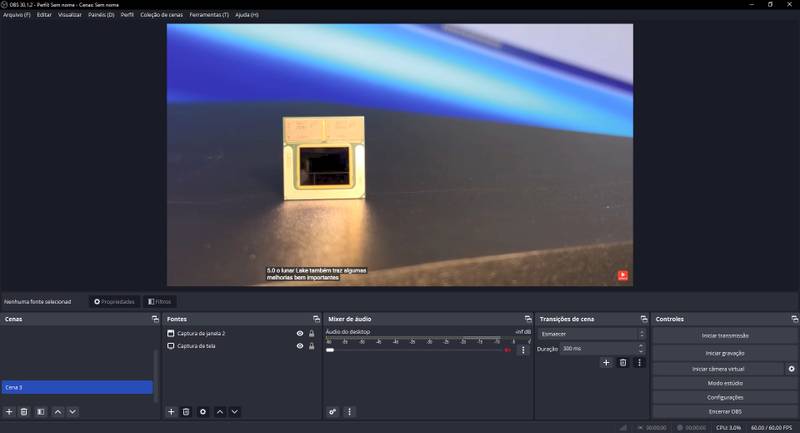Open Mixer de áudio bottom options menu

pos(349,412)
